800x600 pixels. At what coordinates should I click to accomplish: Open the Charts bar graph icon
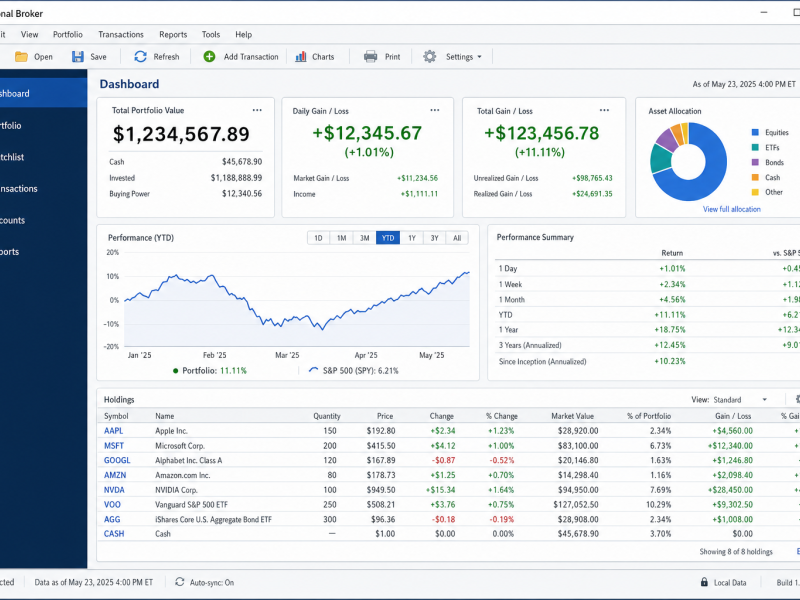301,57
